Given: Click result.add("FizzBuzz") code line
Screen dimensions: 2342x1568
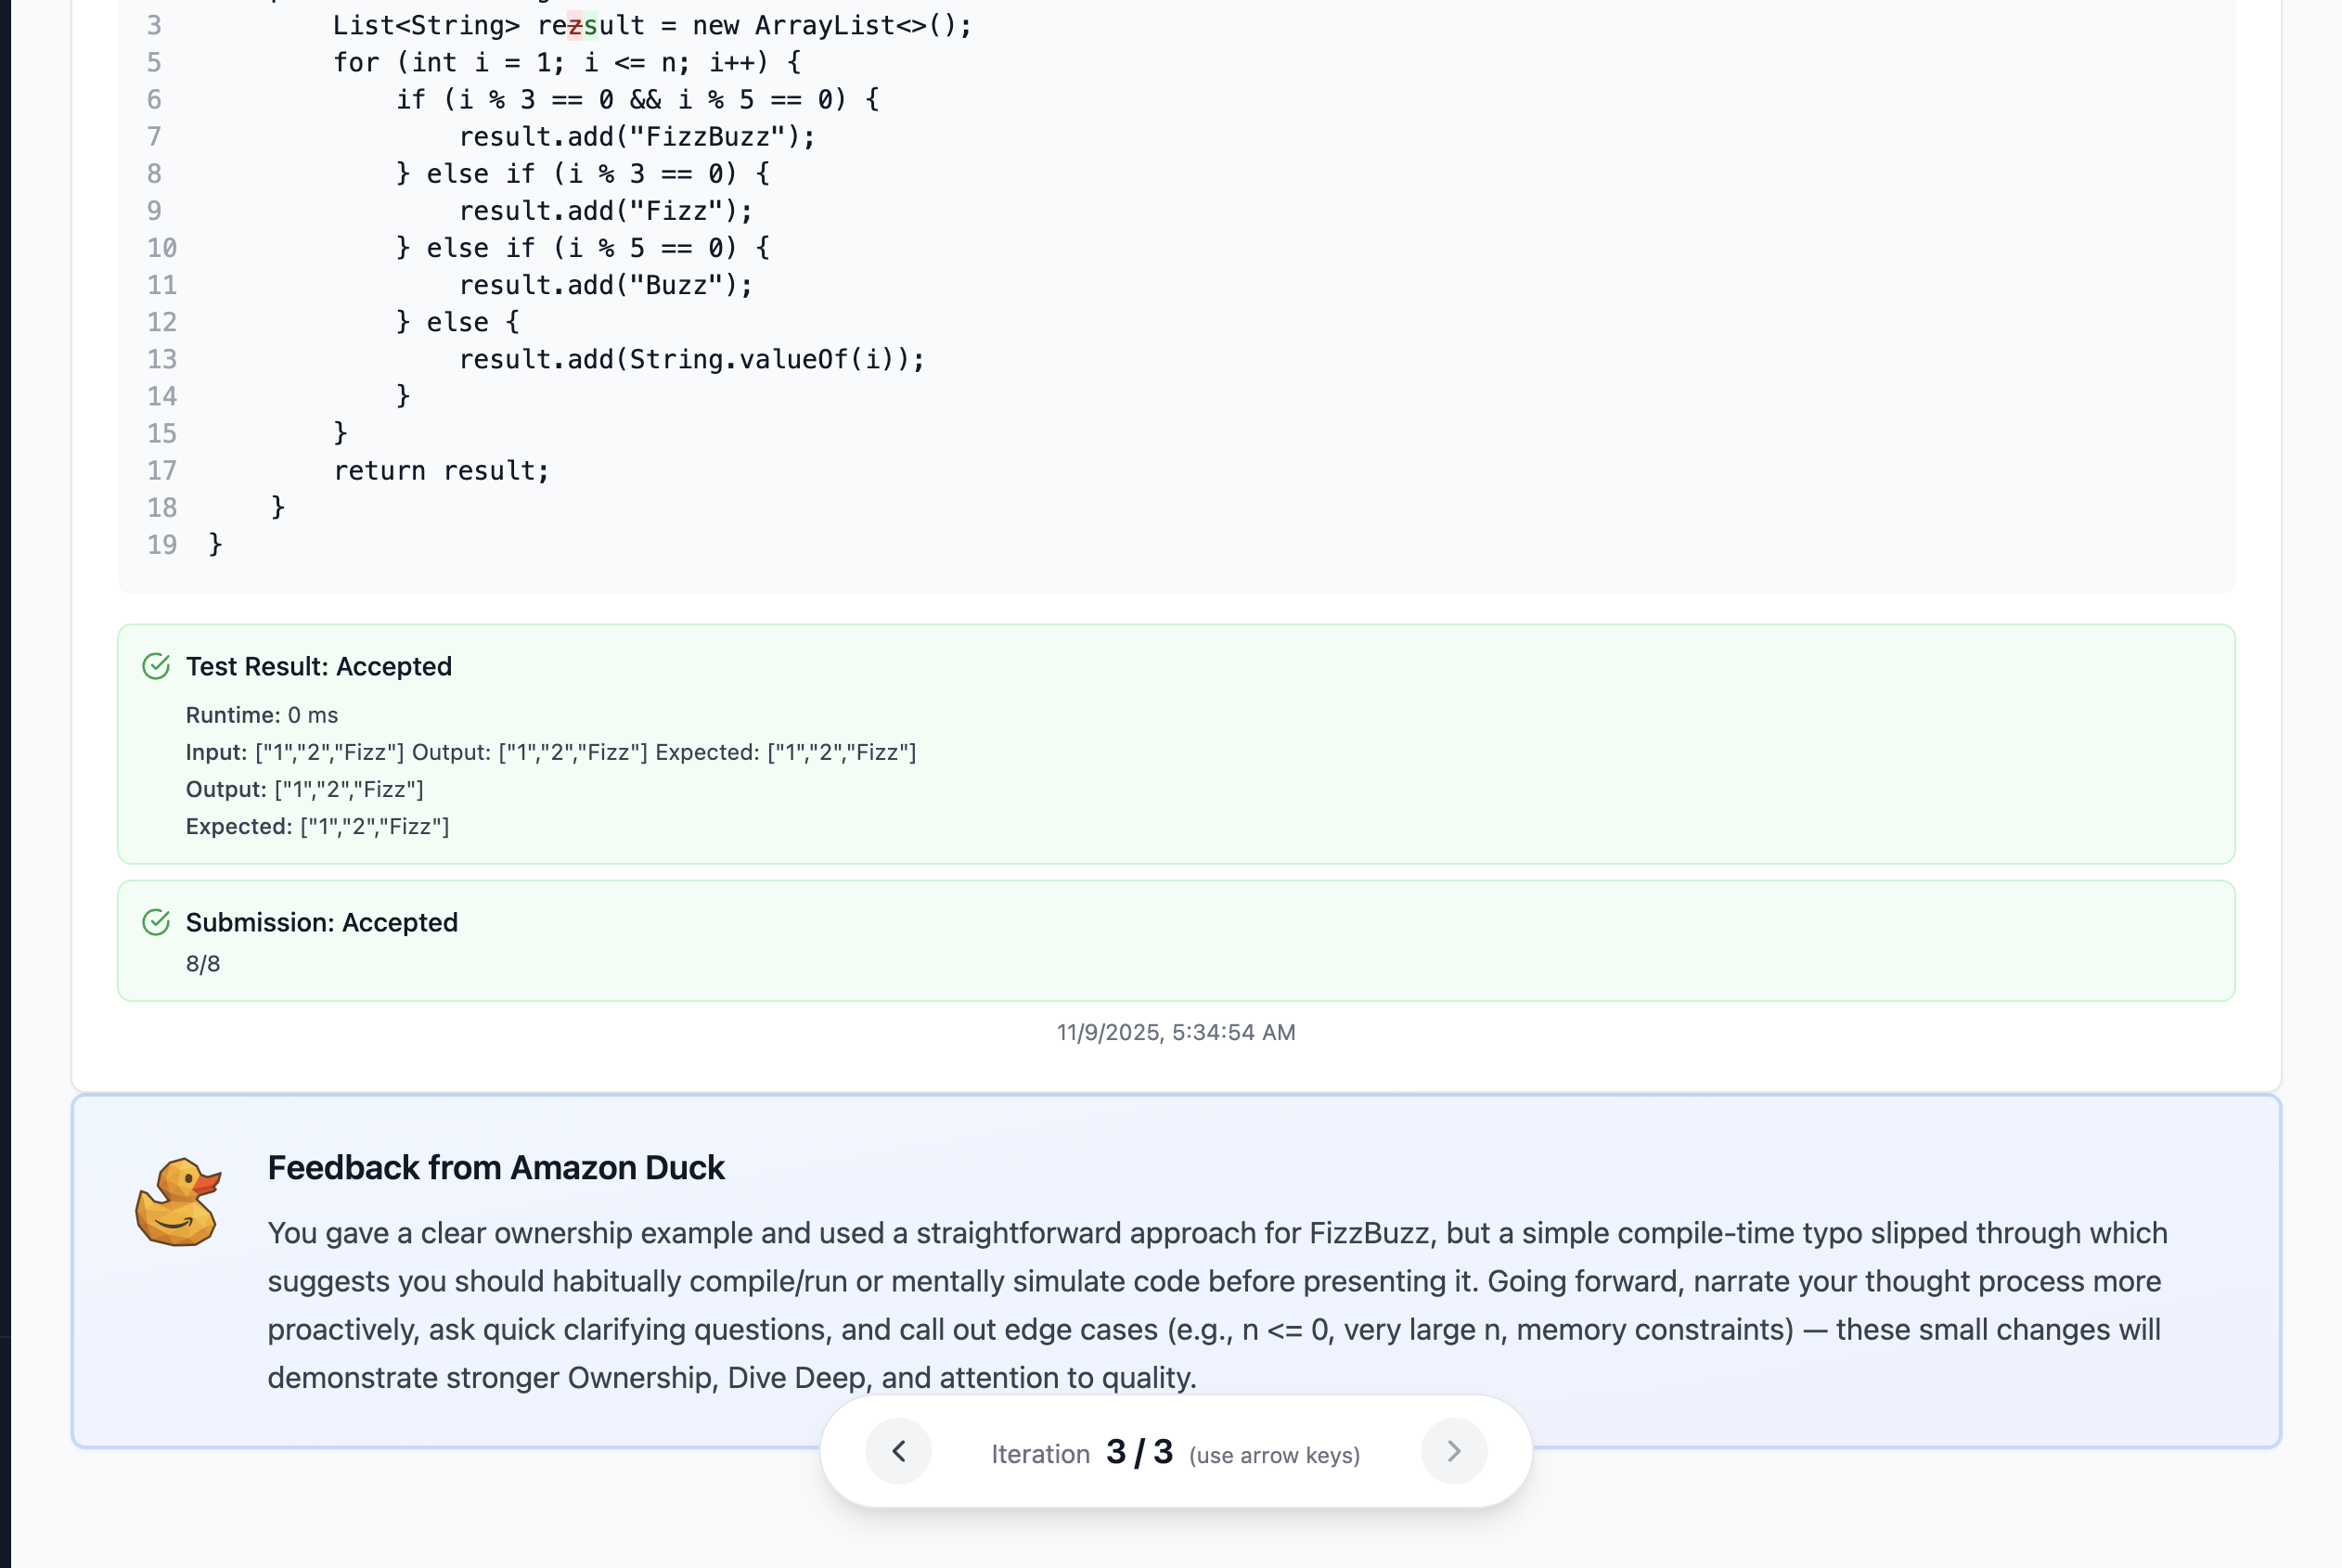Looking at the screenshot, I should (637, 136).
